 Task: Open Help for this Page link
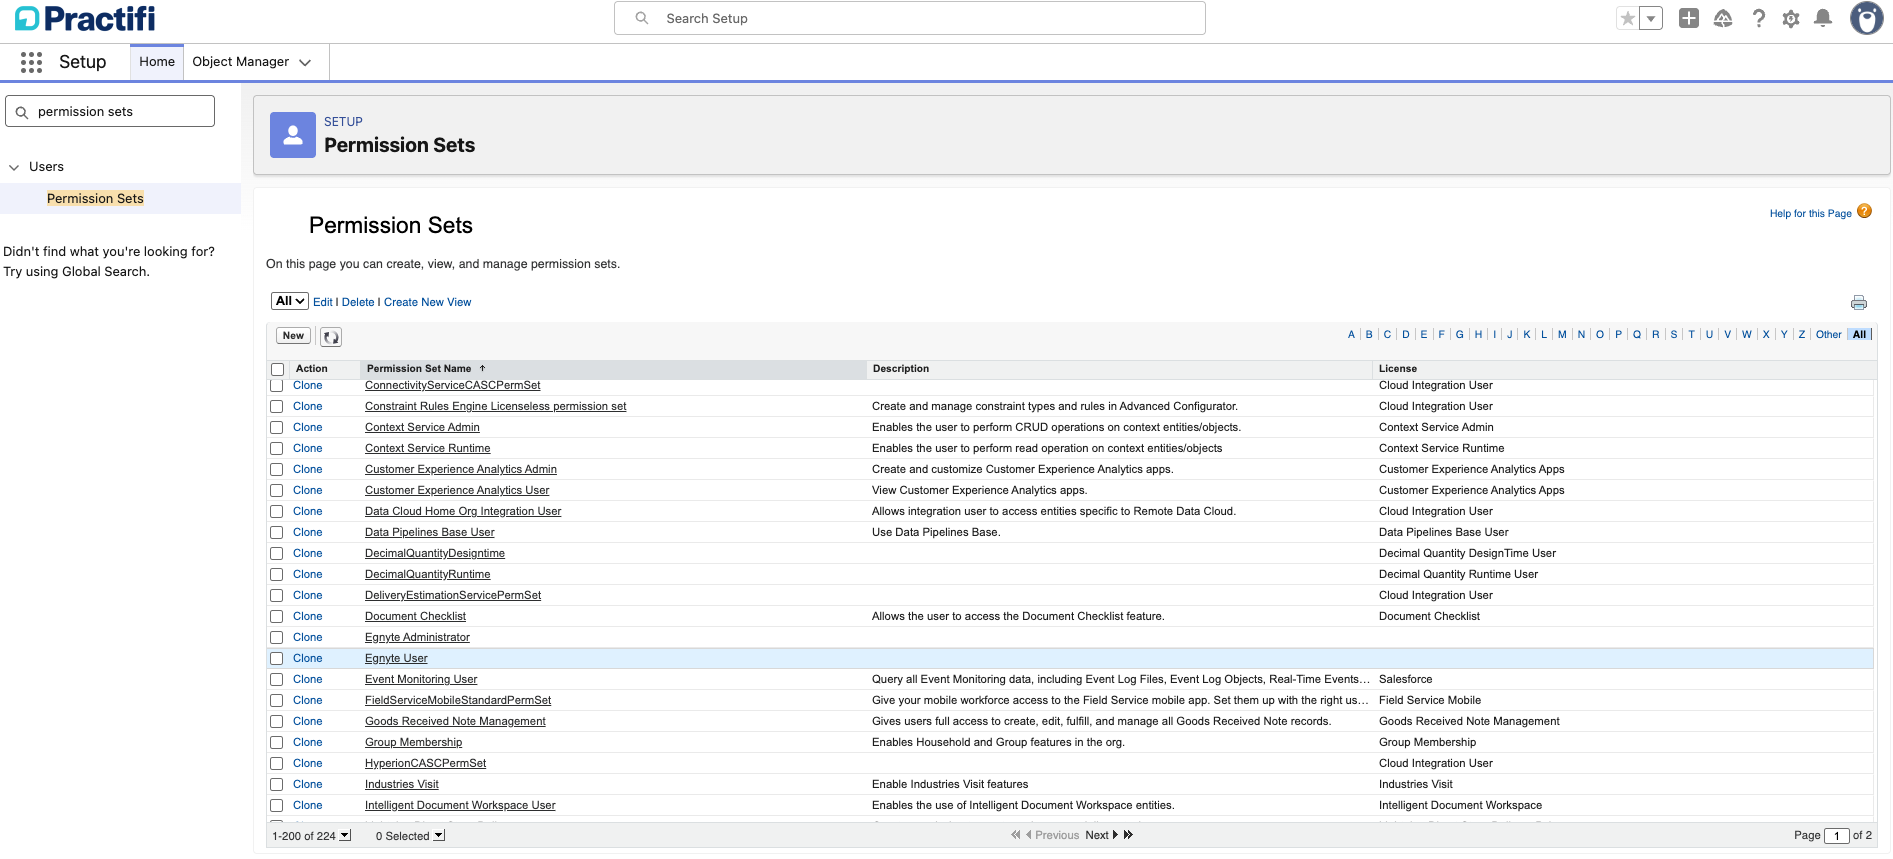pyautogui.click(x=1810, y=213)
